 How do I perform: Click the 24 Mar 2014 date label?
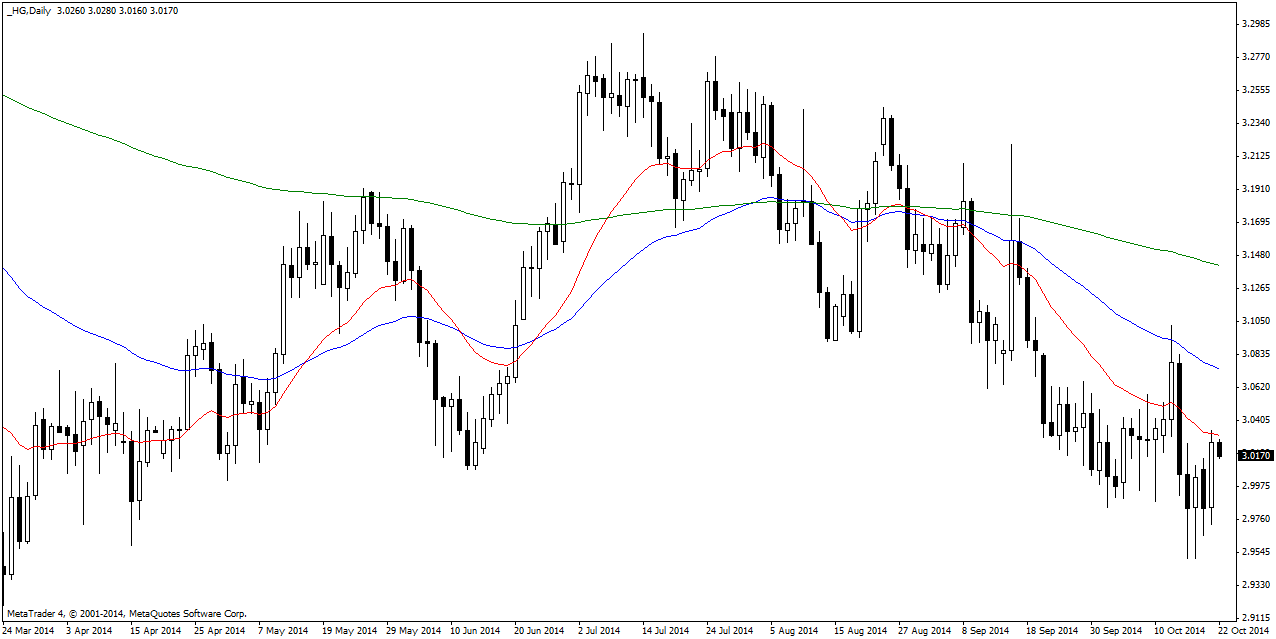pyautogui.click(x=29, y=631)
